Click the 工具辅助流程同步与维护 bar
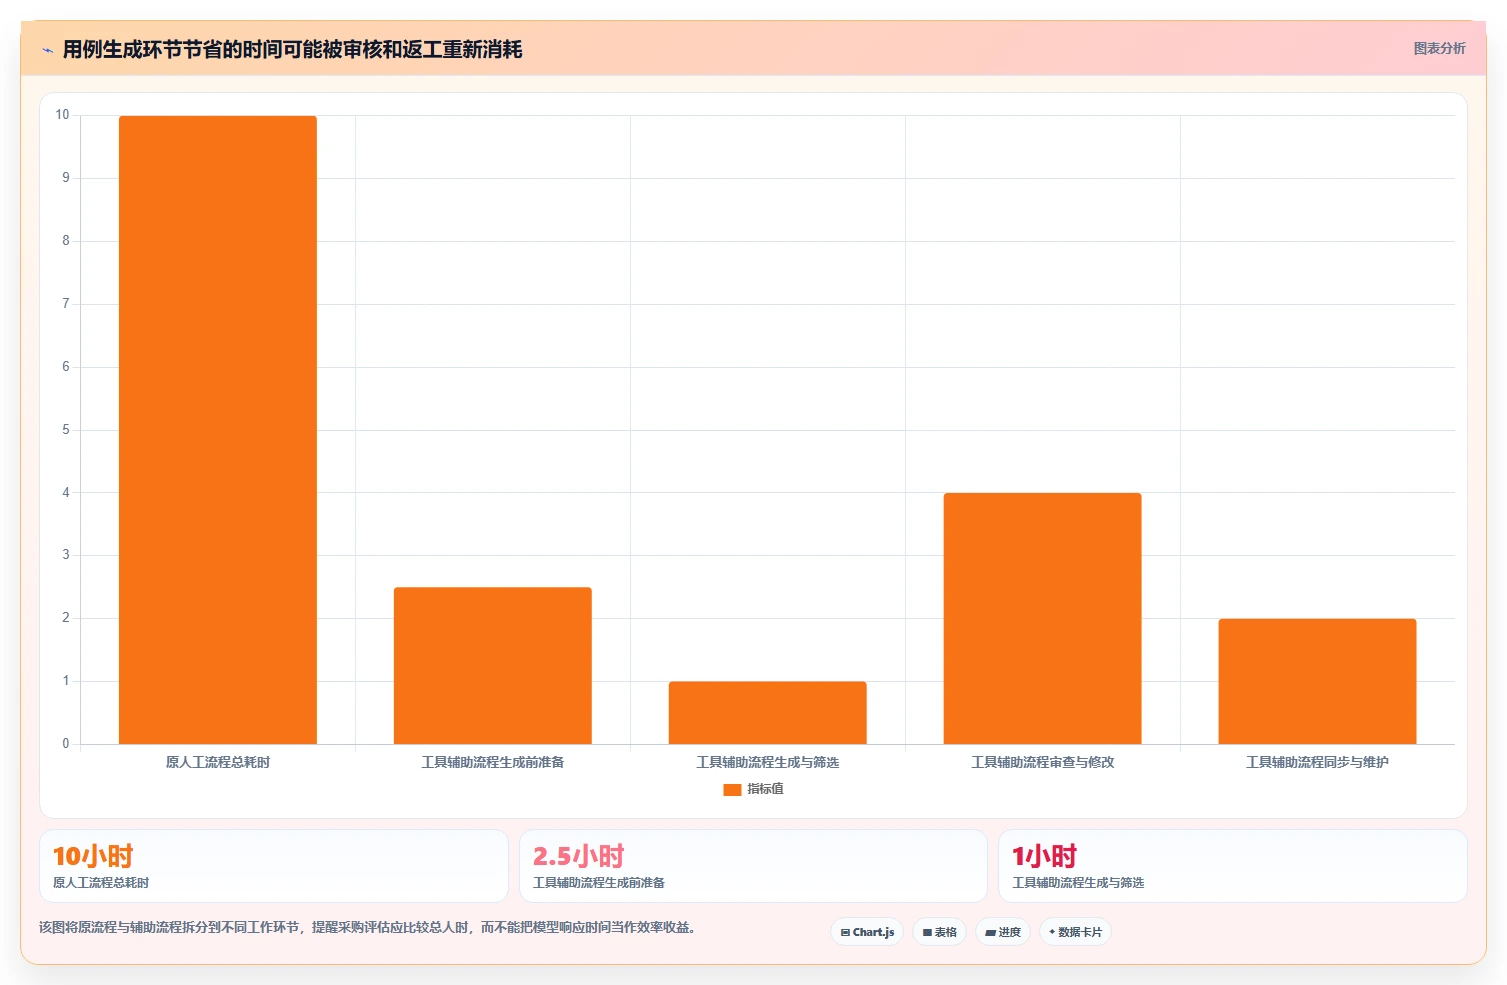Viewport: 1507px width, 985px height. [1317, 681]
